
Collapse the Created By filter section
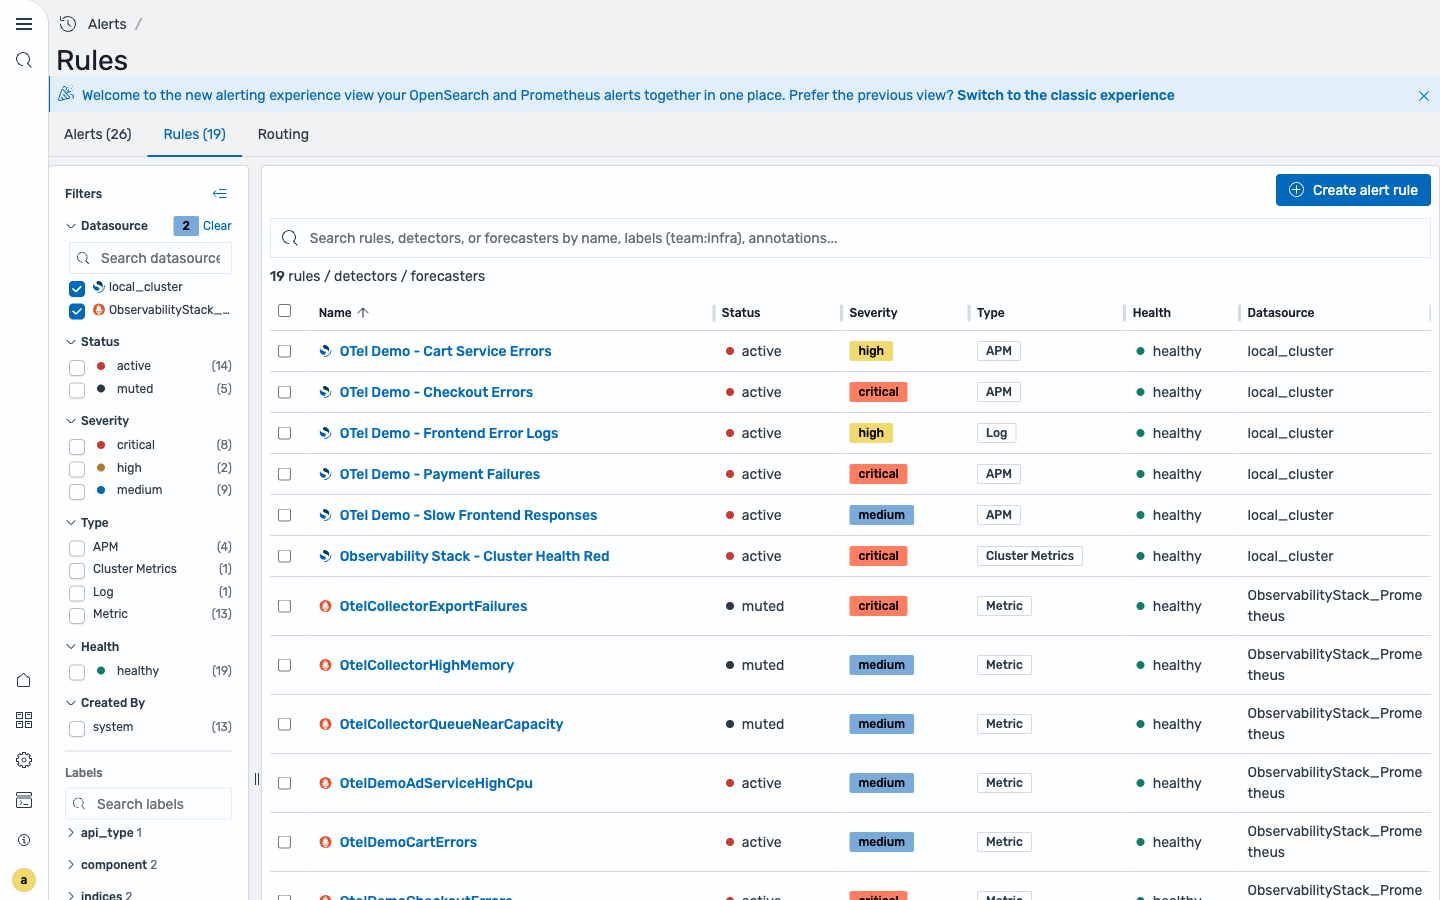pyautogui.click(x=71, y=703)
